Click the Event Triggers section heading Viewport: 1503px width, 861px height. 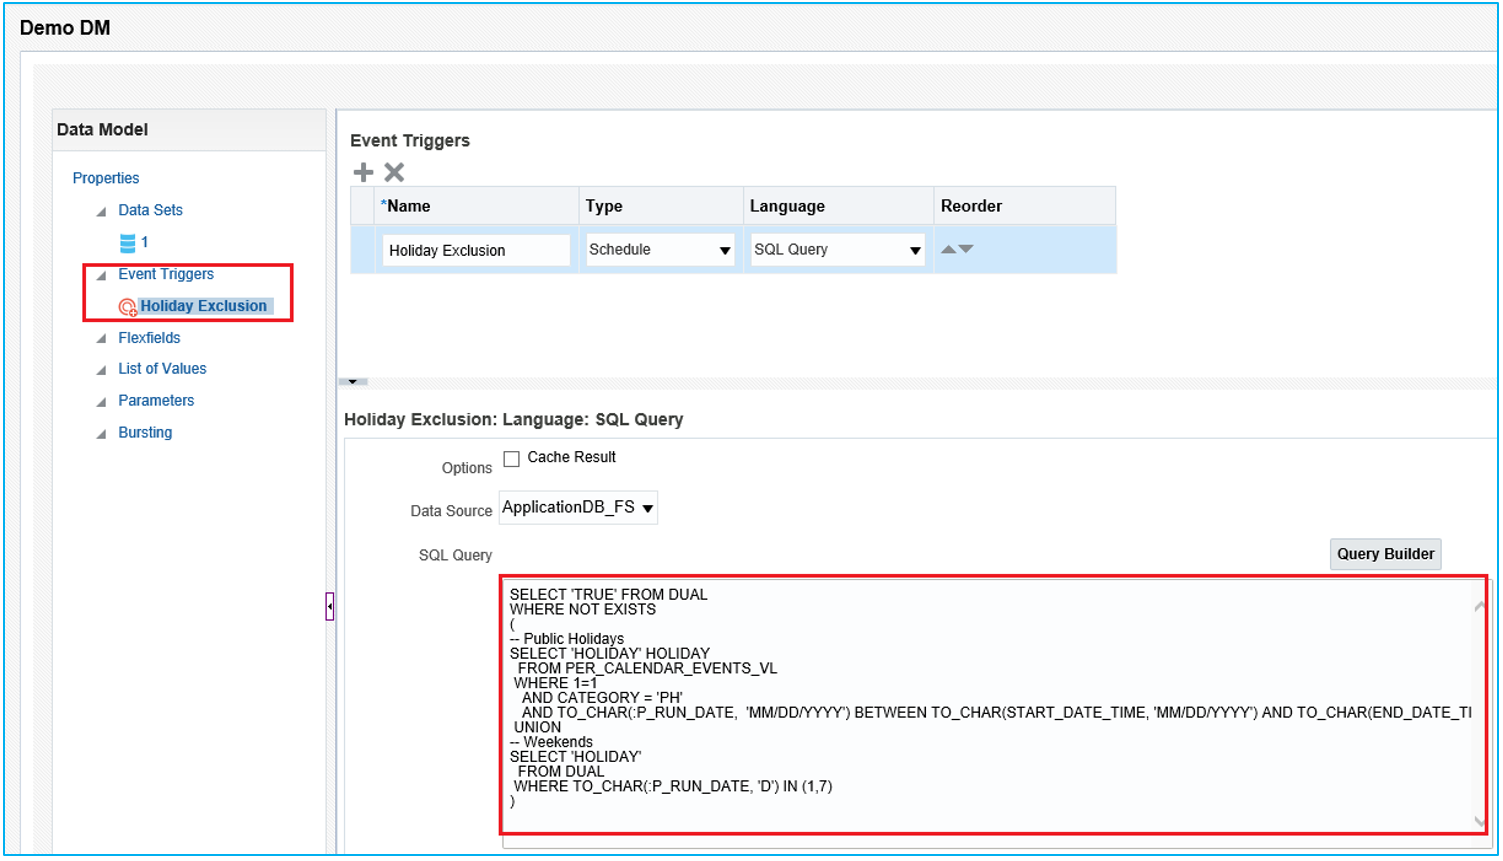pyautogui.click(x=410, y=141)
